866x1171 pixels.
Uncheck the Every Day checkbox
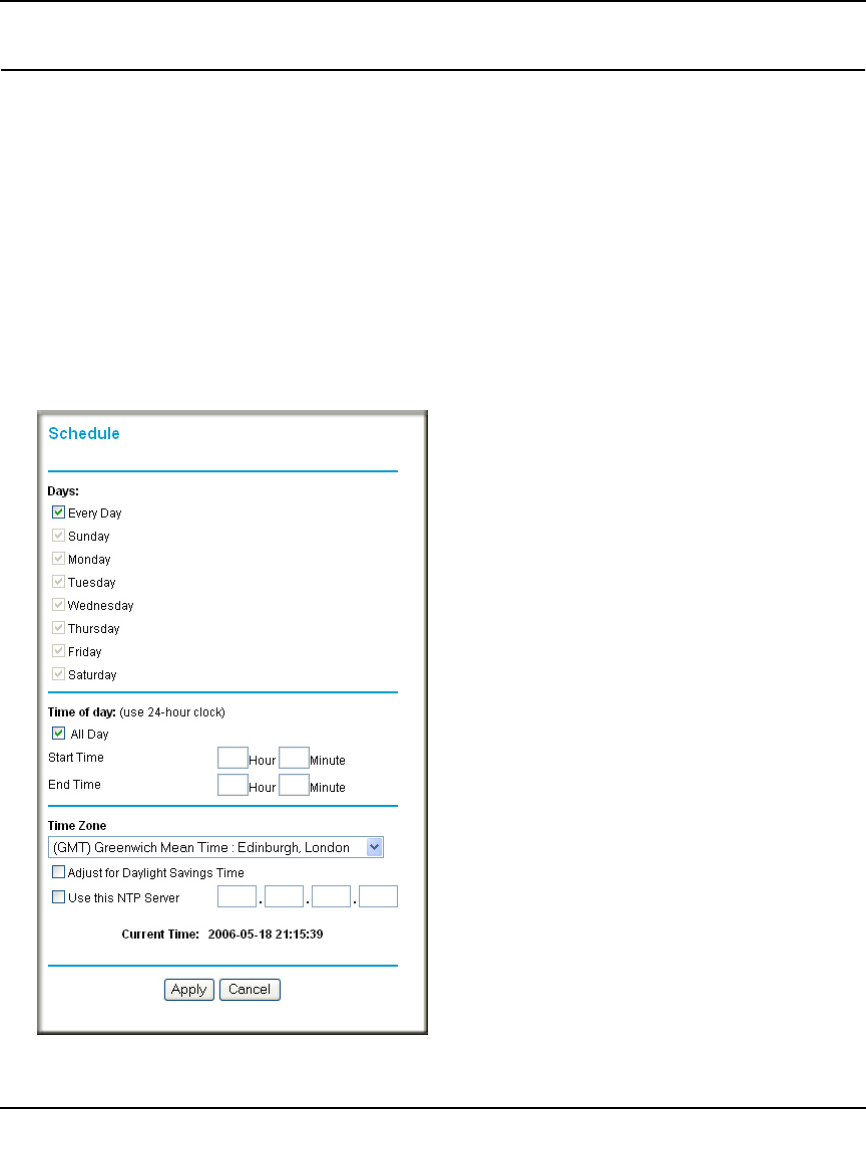point(58,512)
